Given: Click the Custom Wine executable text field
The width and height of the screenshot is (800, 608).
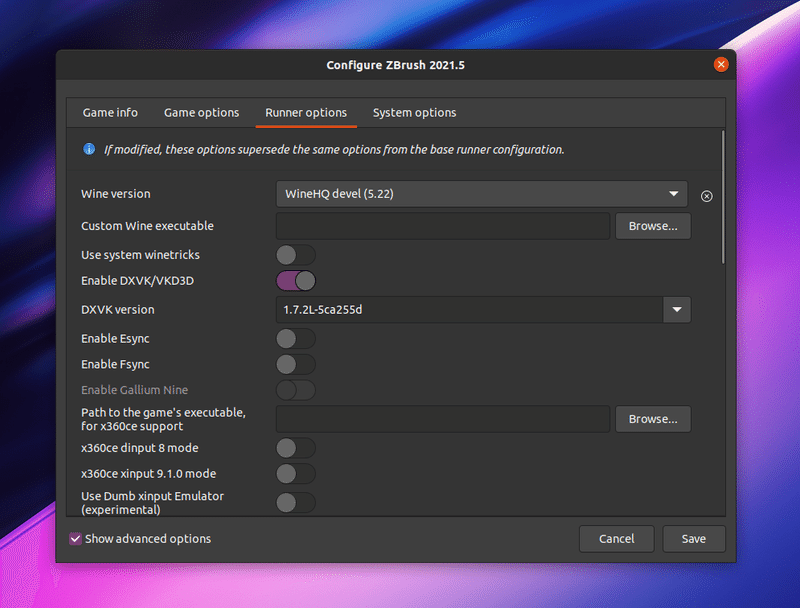Looking at the screenshot, I should click(x=443, y=226).
